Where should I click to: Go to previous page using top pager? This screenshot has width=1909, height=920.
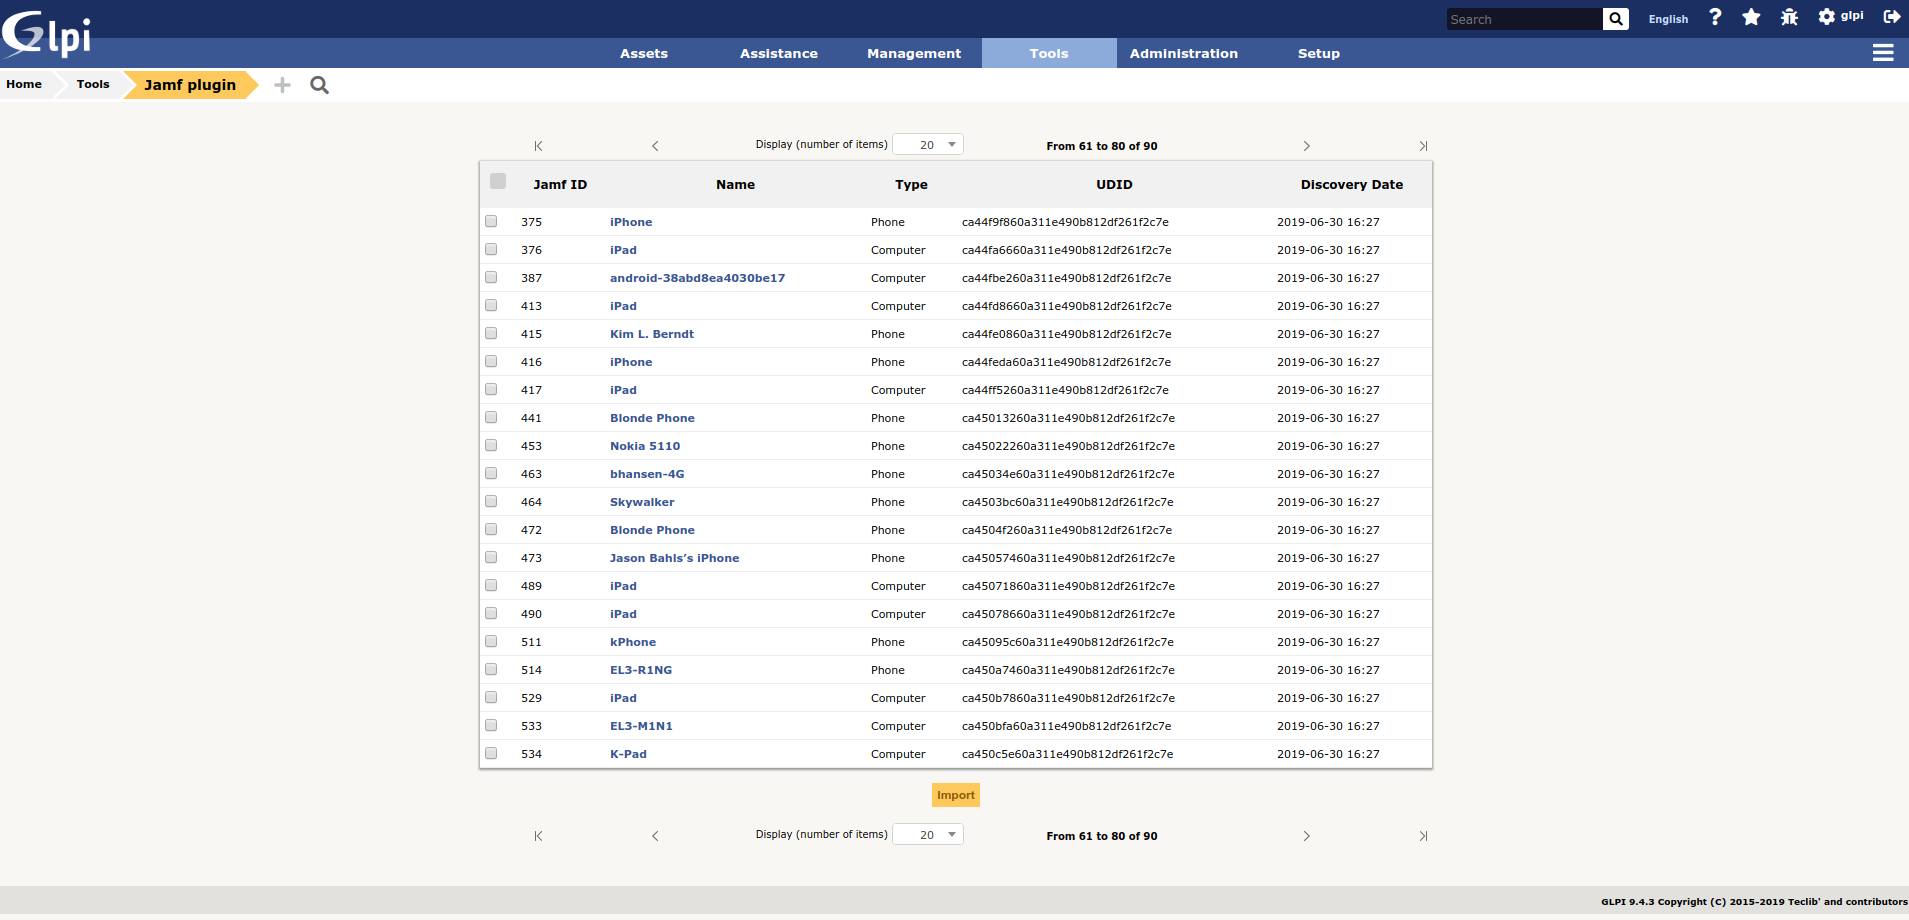click(655, 146)
